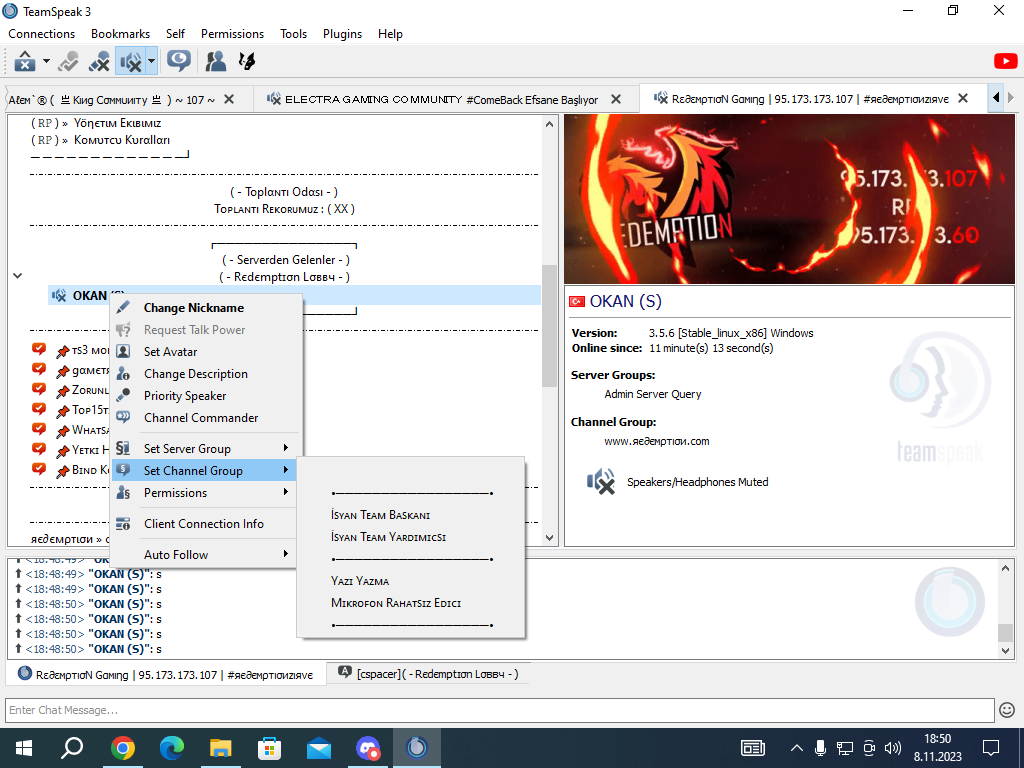Open the Permissions menu in menu bar
Image resolution: width=1024 pixels, height=768 pixels.
(232, 34)
